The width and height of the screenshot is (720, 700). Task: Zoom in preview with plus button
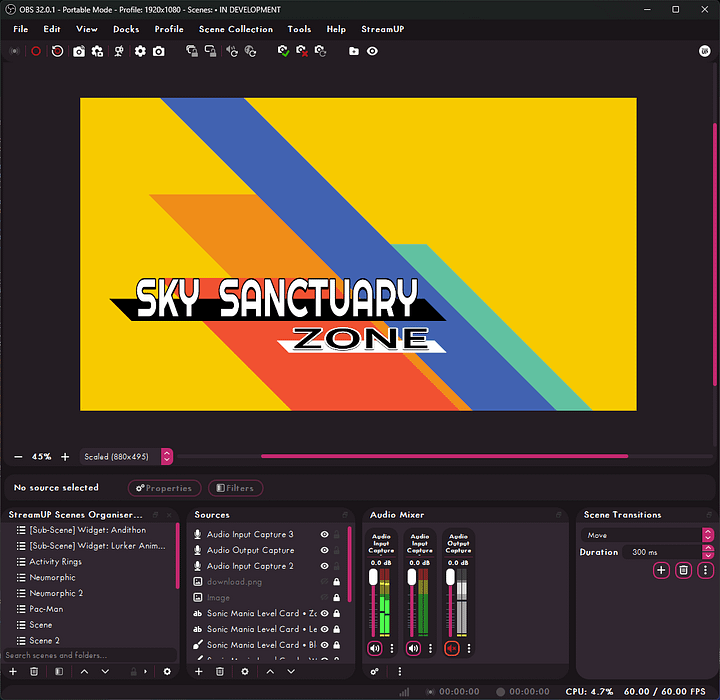(x=65, y=457)
